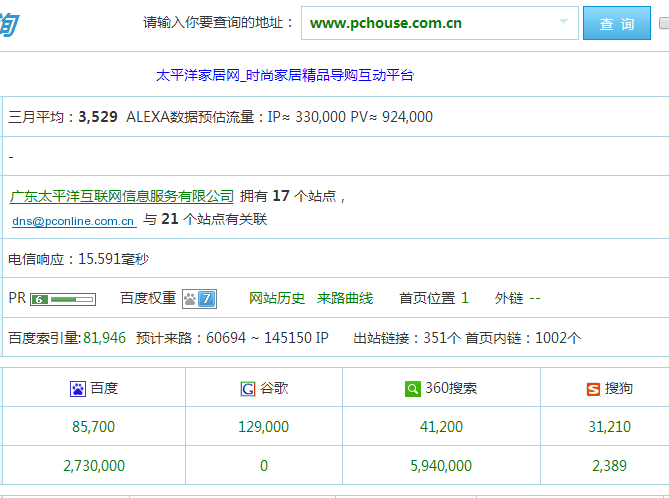Click the Sogou orange icon
Image resolution: width=669 pixels, height=498 pixels.
click(x=594, y=388)
